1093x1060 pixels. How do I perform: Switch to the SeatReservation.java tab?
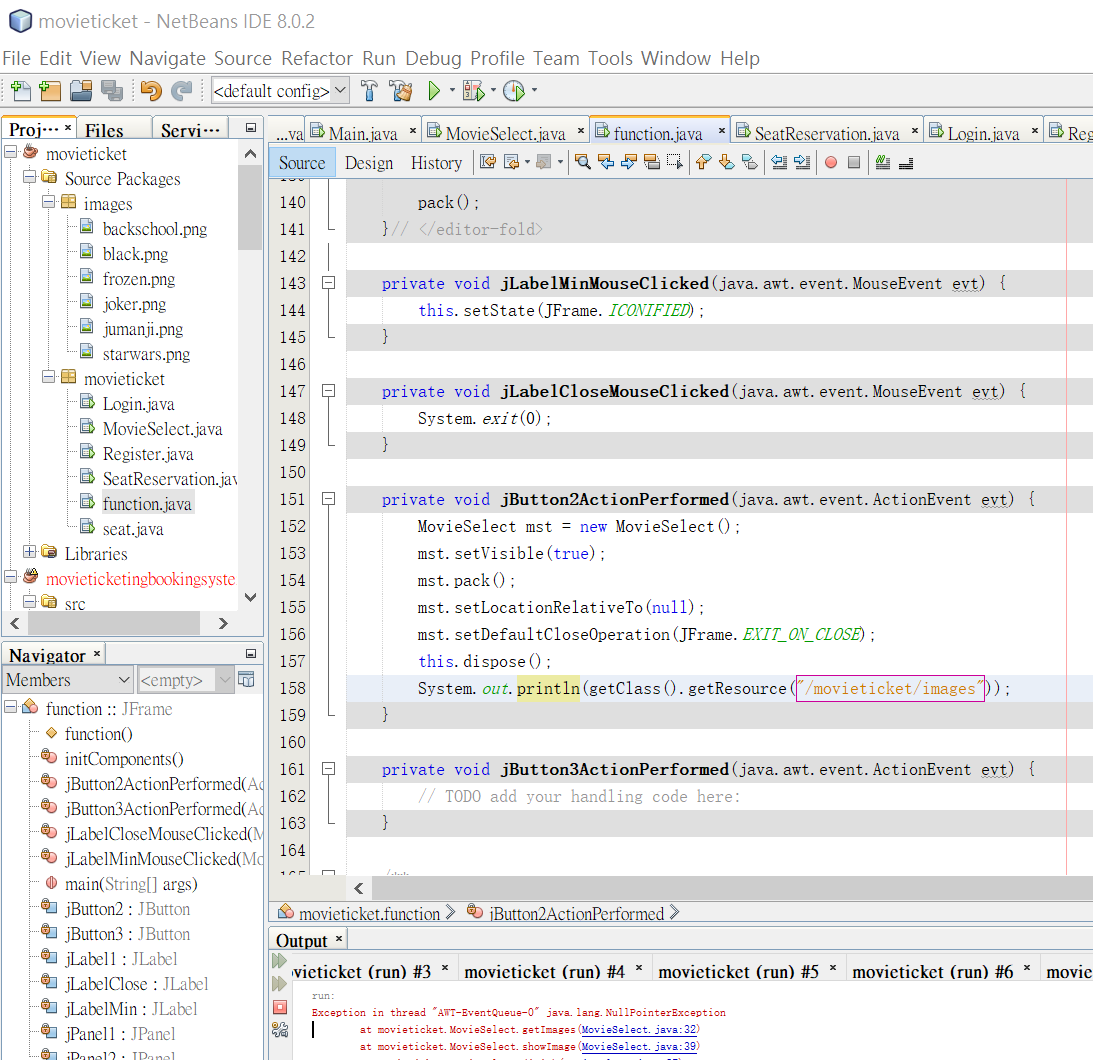click(x=827, y=132)
